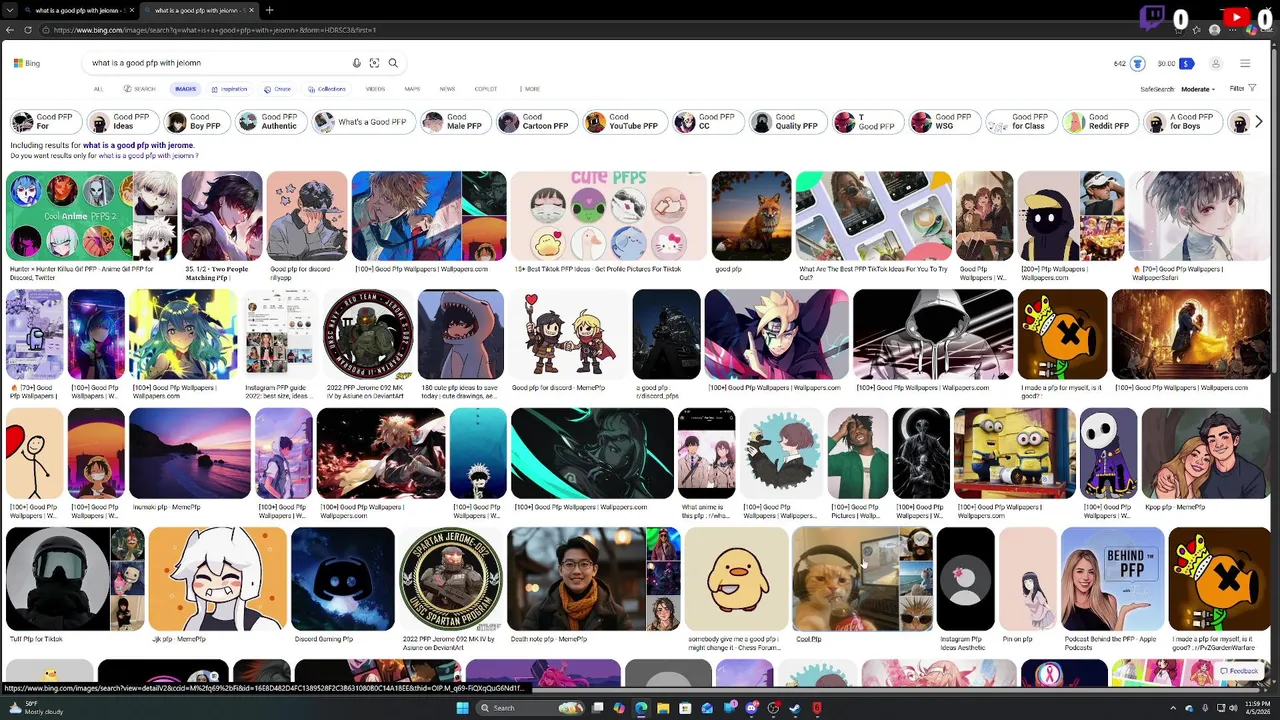Click the Feedback button at bottom right
The image size is (1280, 720).
[1240, 671]
